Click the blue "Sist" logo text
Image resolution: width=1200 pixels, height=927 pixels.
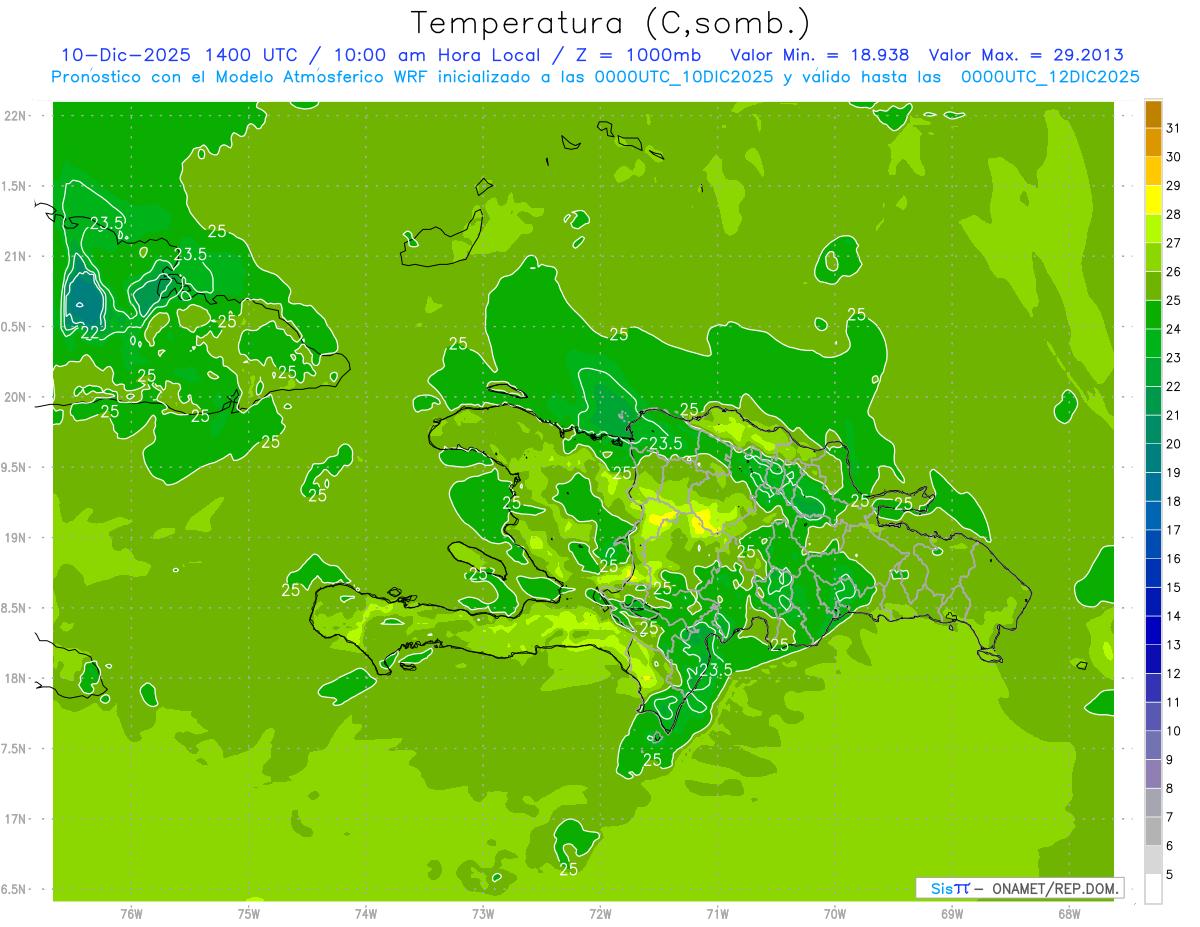949,888
